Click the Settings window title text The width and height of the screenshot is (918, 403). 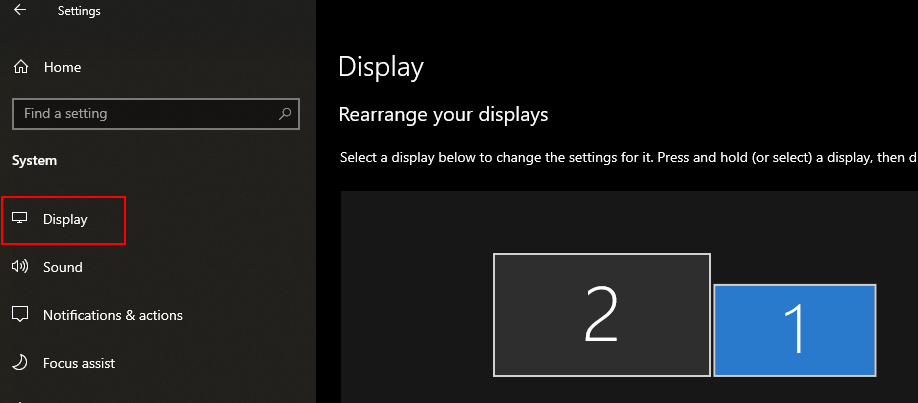pyautogui.click(x=79, y=11)
